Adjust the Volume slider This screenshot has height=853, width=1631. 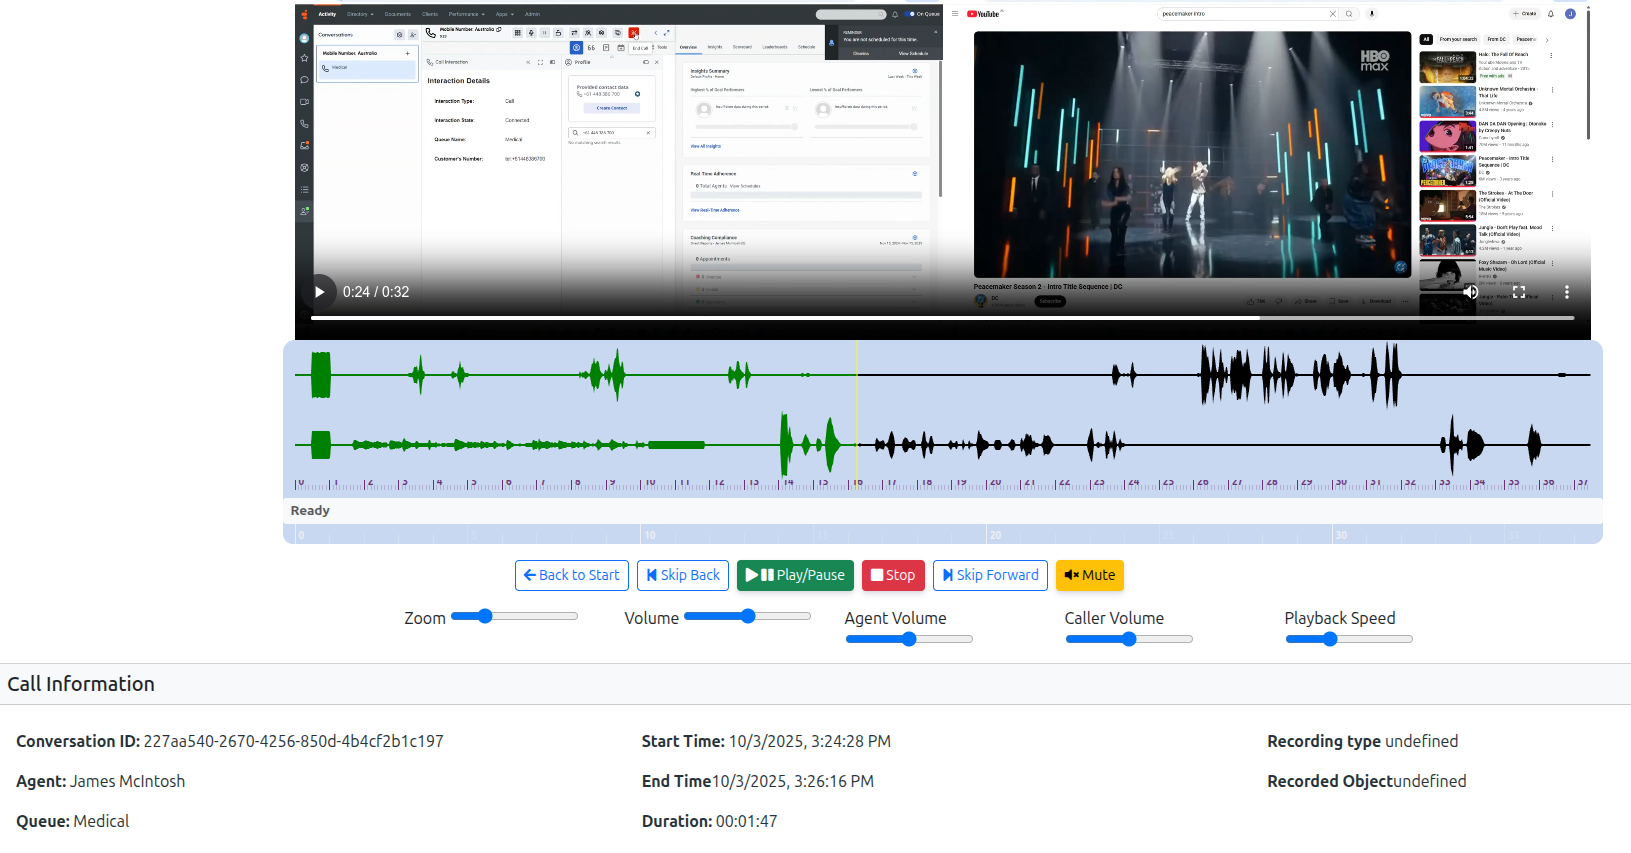(x=747, y=616)
